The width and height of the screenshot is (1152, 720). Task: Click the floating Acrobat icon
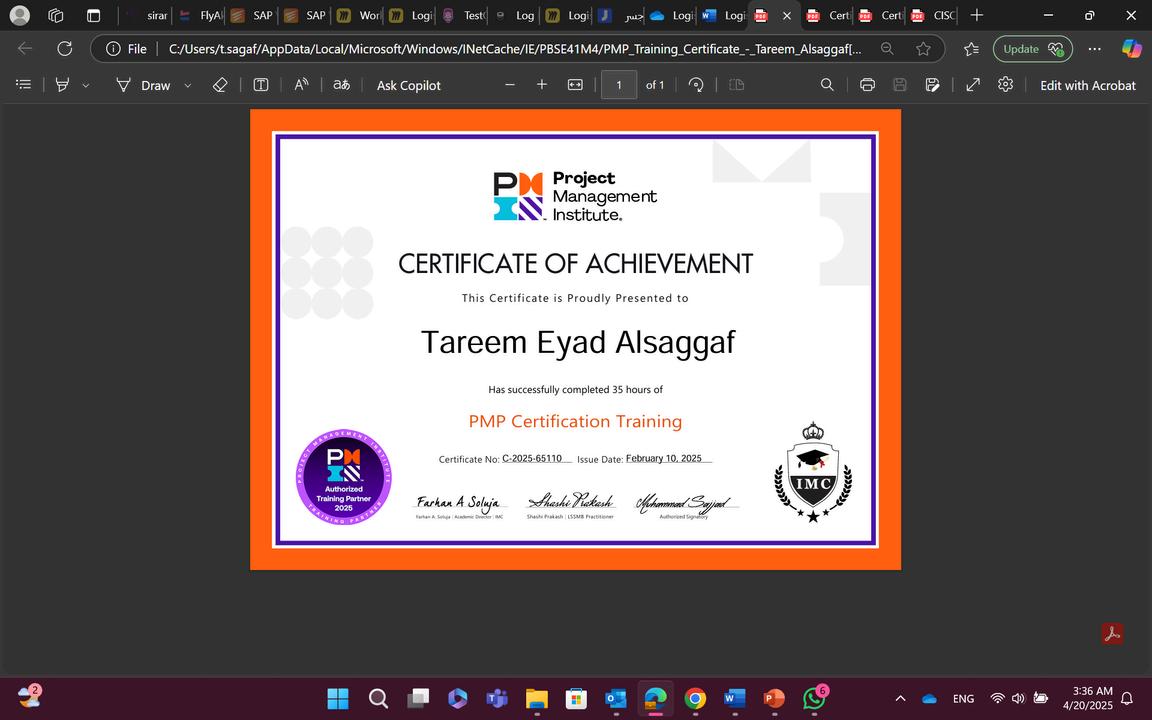click(x=1112, y=633)
